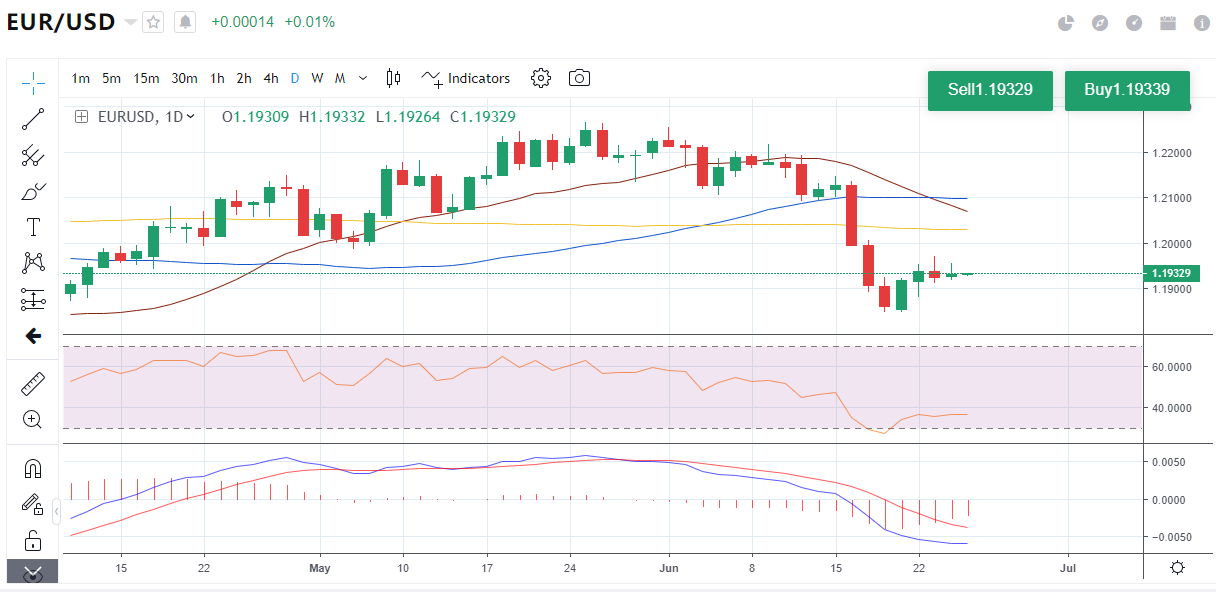Select the pitchfork drawing tool
Screen dimensions: 1216x592
(x=33, y=155)
